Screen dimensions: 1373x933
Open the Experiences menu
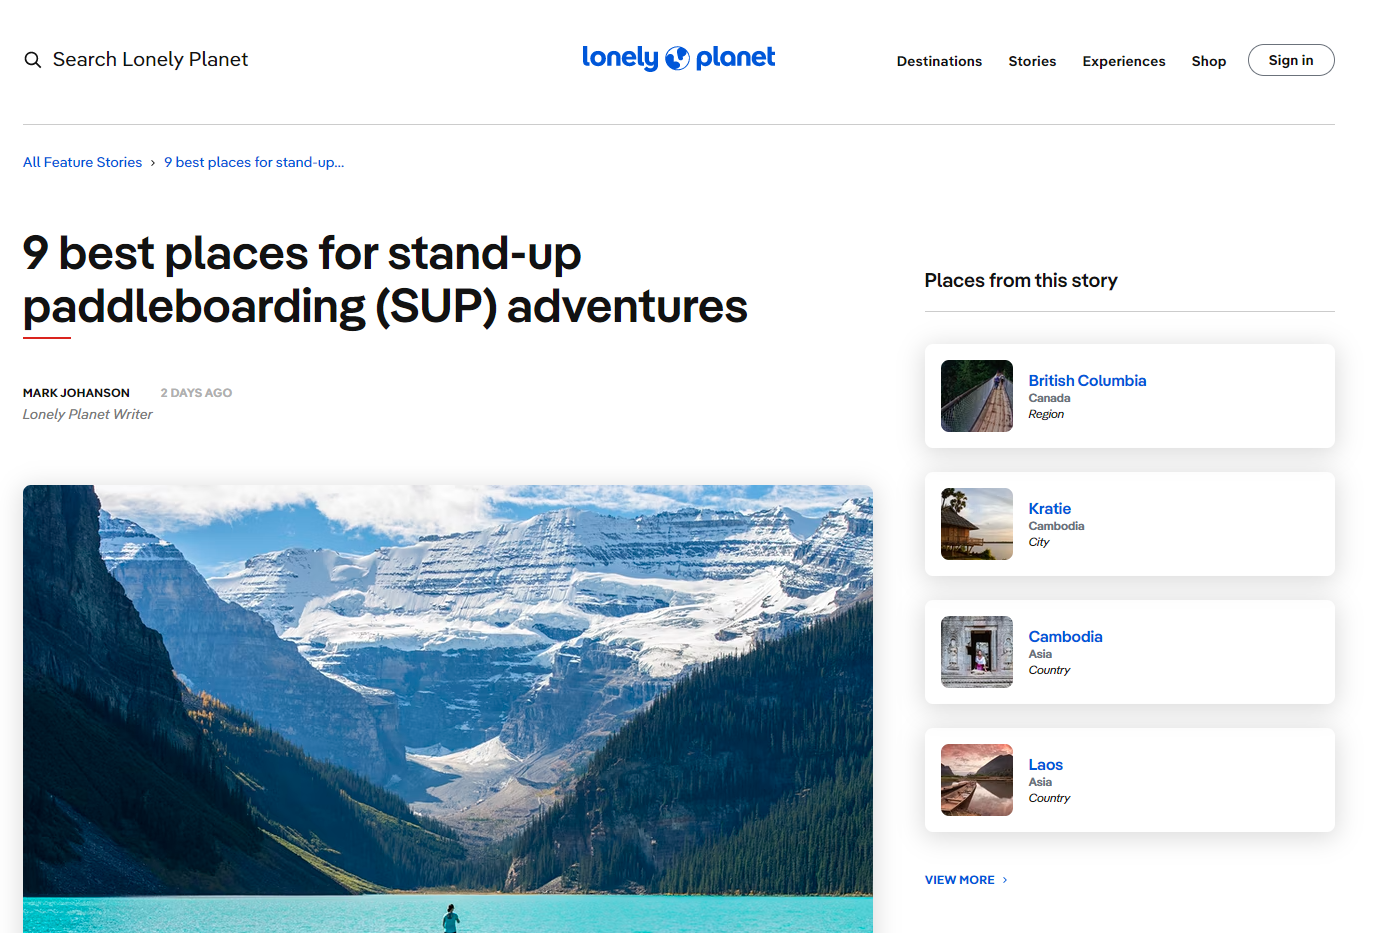click(x=1124, y=61)
